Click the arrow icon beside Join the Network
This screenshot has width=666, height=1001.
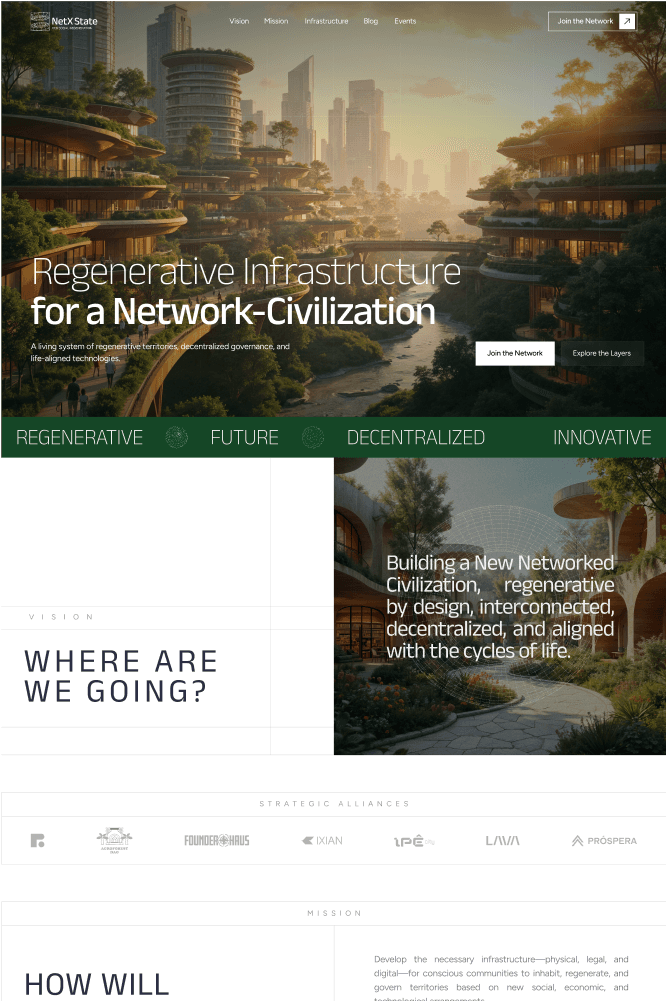[x=627, y=21]
